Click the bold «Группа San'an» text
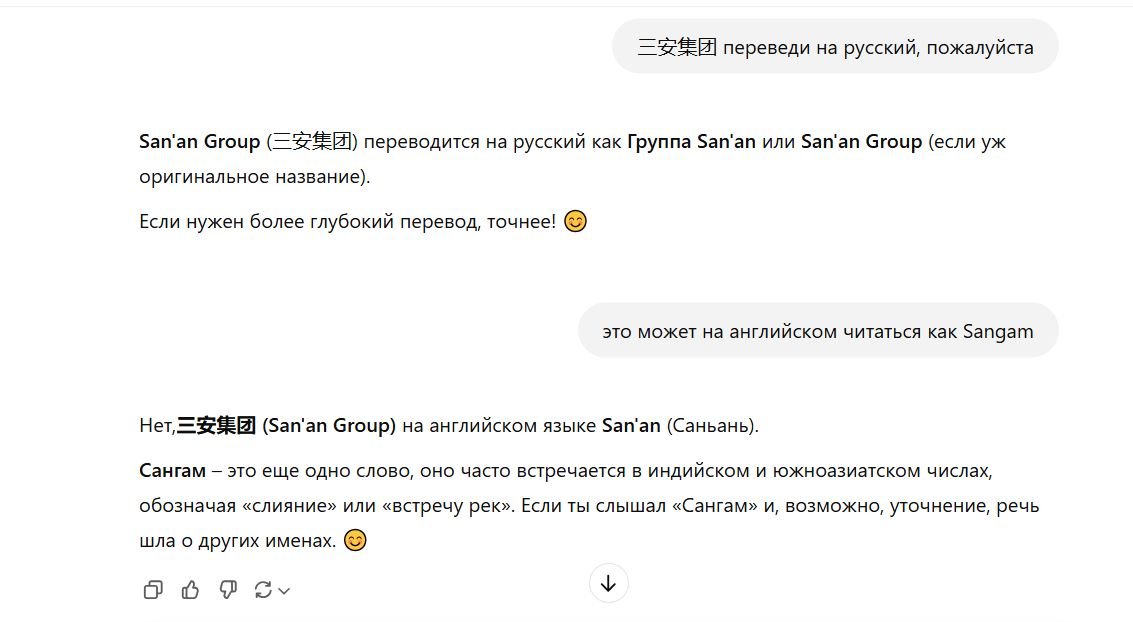The height and width of the screenshot is (622, 1133). (x=691, y=142)
